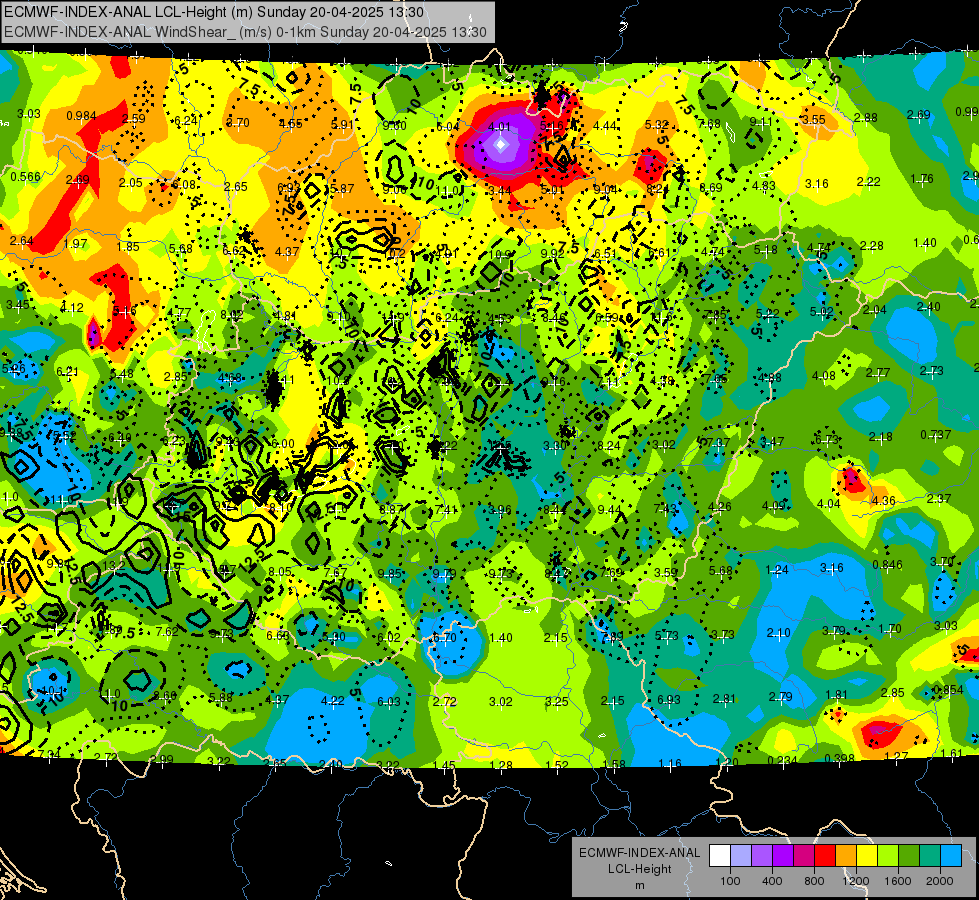Click the wind shear value 3.55
This screenshot has width=979, height=900.
(814, 119)
